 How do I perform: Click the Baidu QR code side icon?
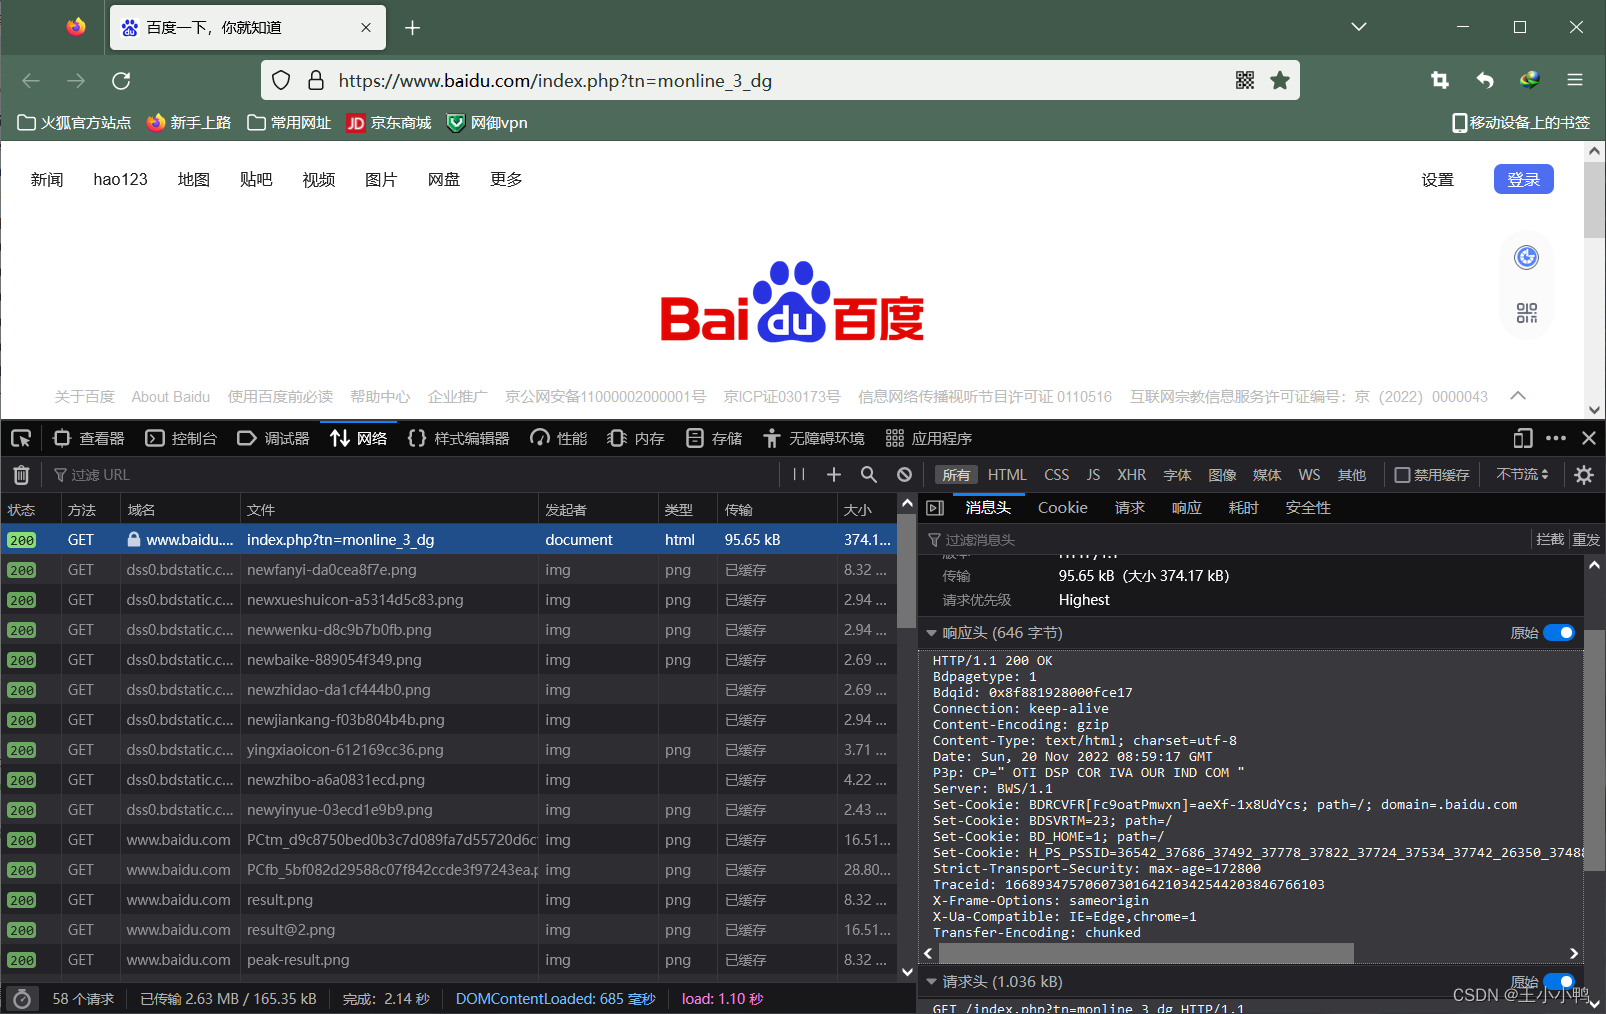coord(1526,313)
